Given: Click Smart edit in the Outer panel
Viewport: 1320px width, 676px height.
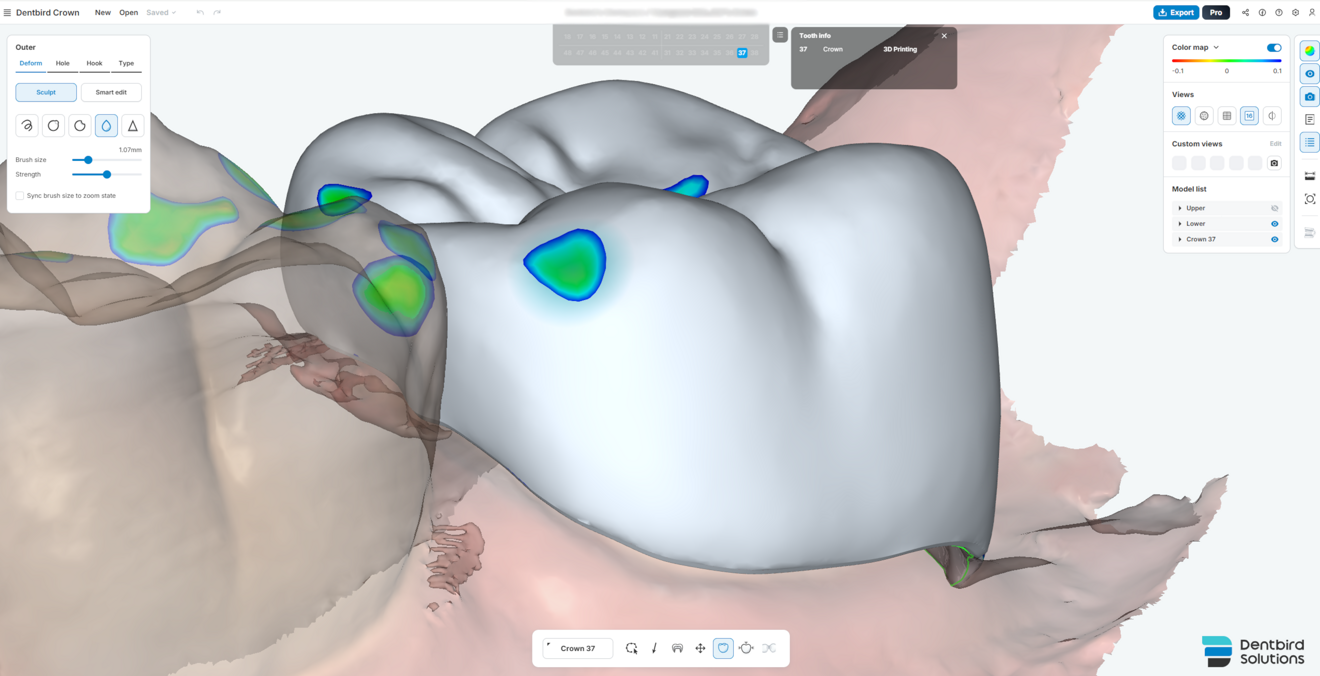Looking at the screenshot, I should click(111, 92).
